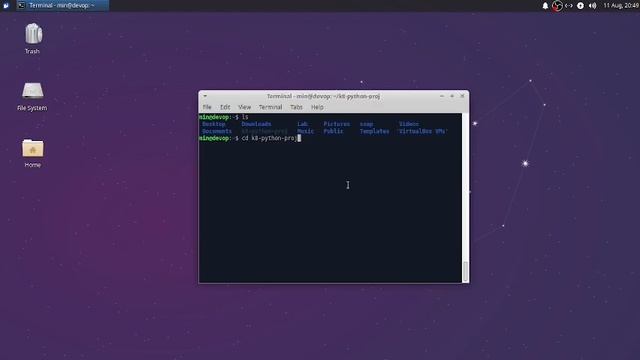Open the volume speaker icon
This screenshot has width=640, height=360.
tap(592, 6)
